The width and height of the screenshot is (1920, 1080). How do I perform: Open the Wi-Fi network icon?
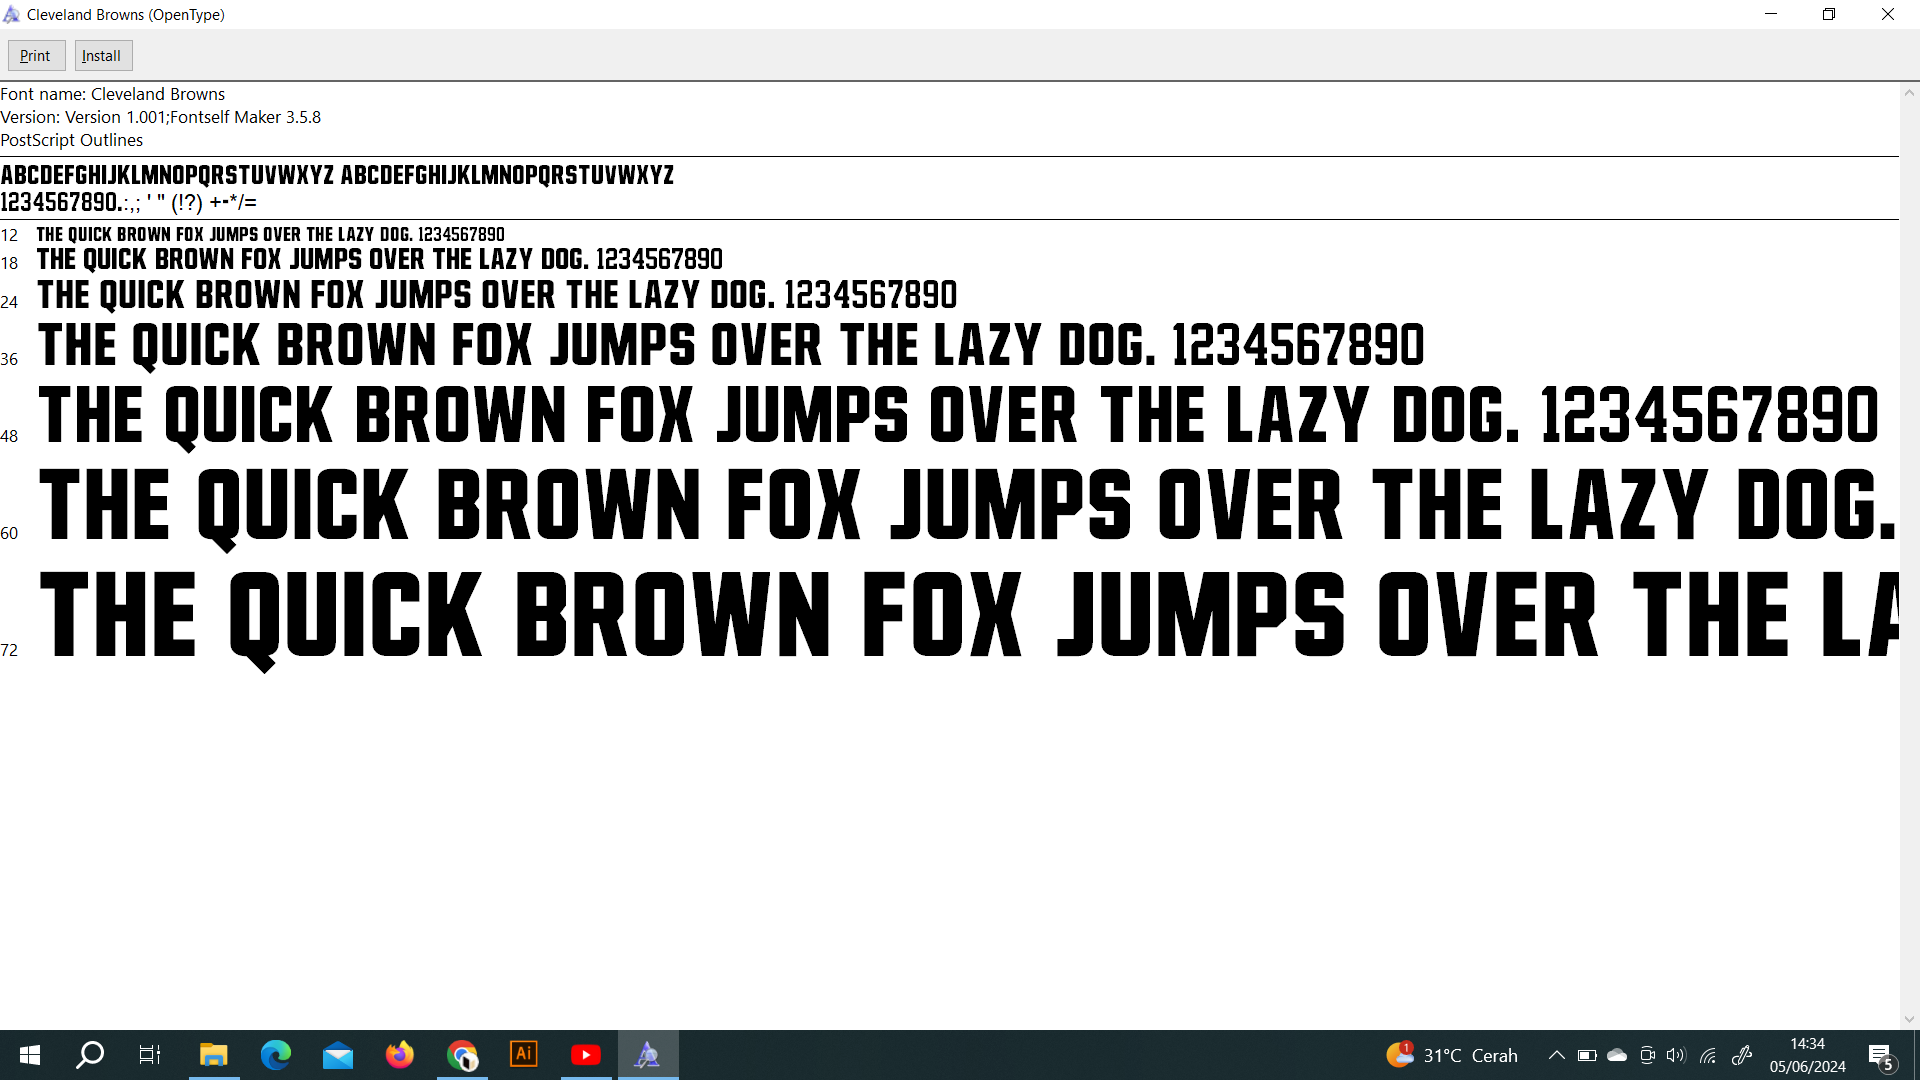click(1708, 1055)
